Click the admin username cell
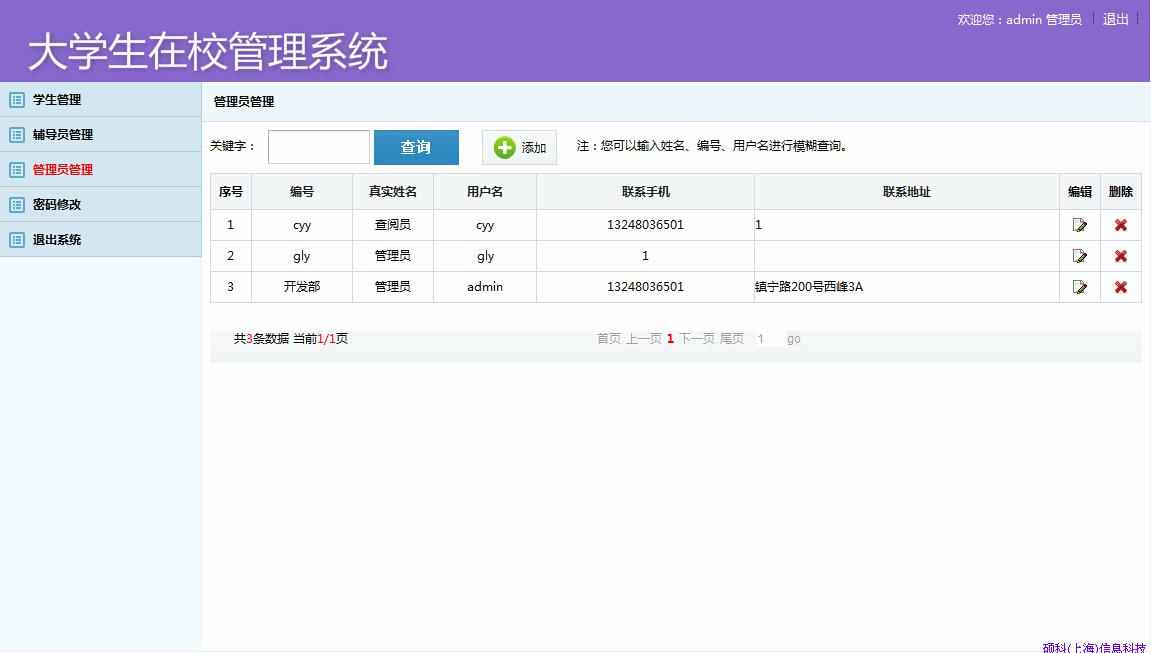 pyautogui.click(x=484, y=287)
